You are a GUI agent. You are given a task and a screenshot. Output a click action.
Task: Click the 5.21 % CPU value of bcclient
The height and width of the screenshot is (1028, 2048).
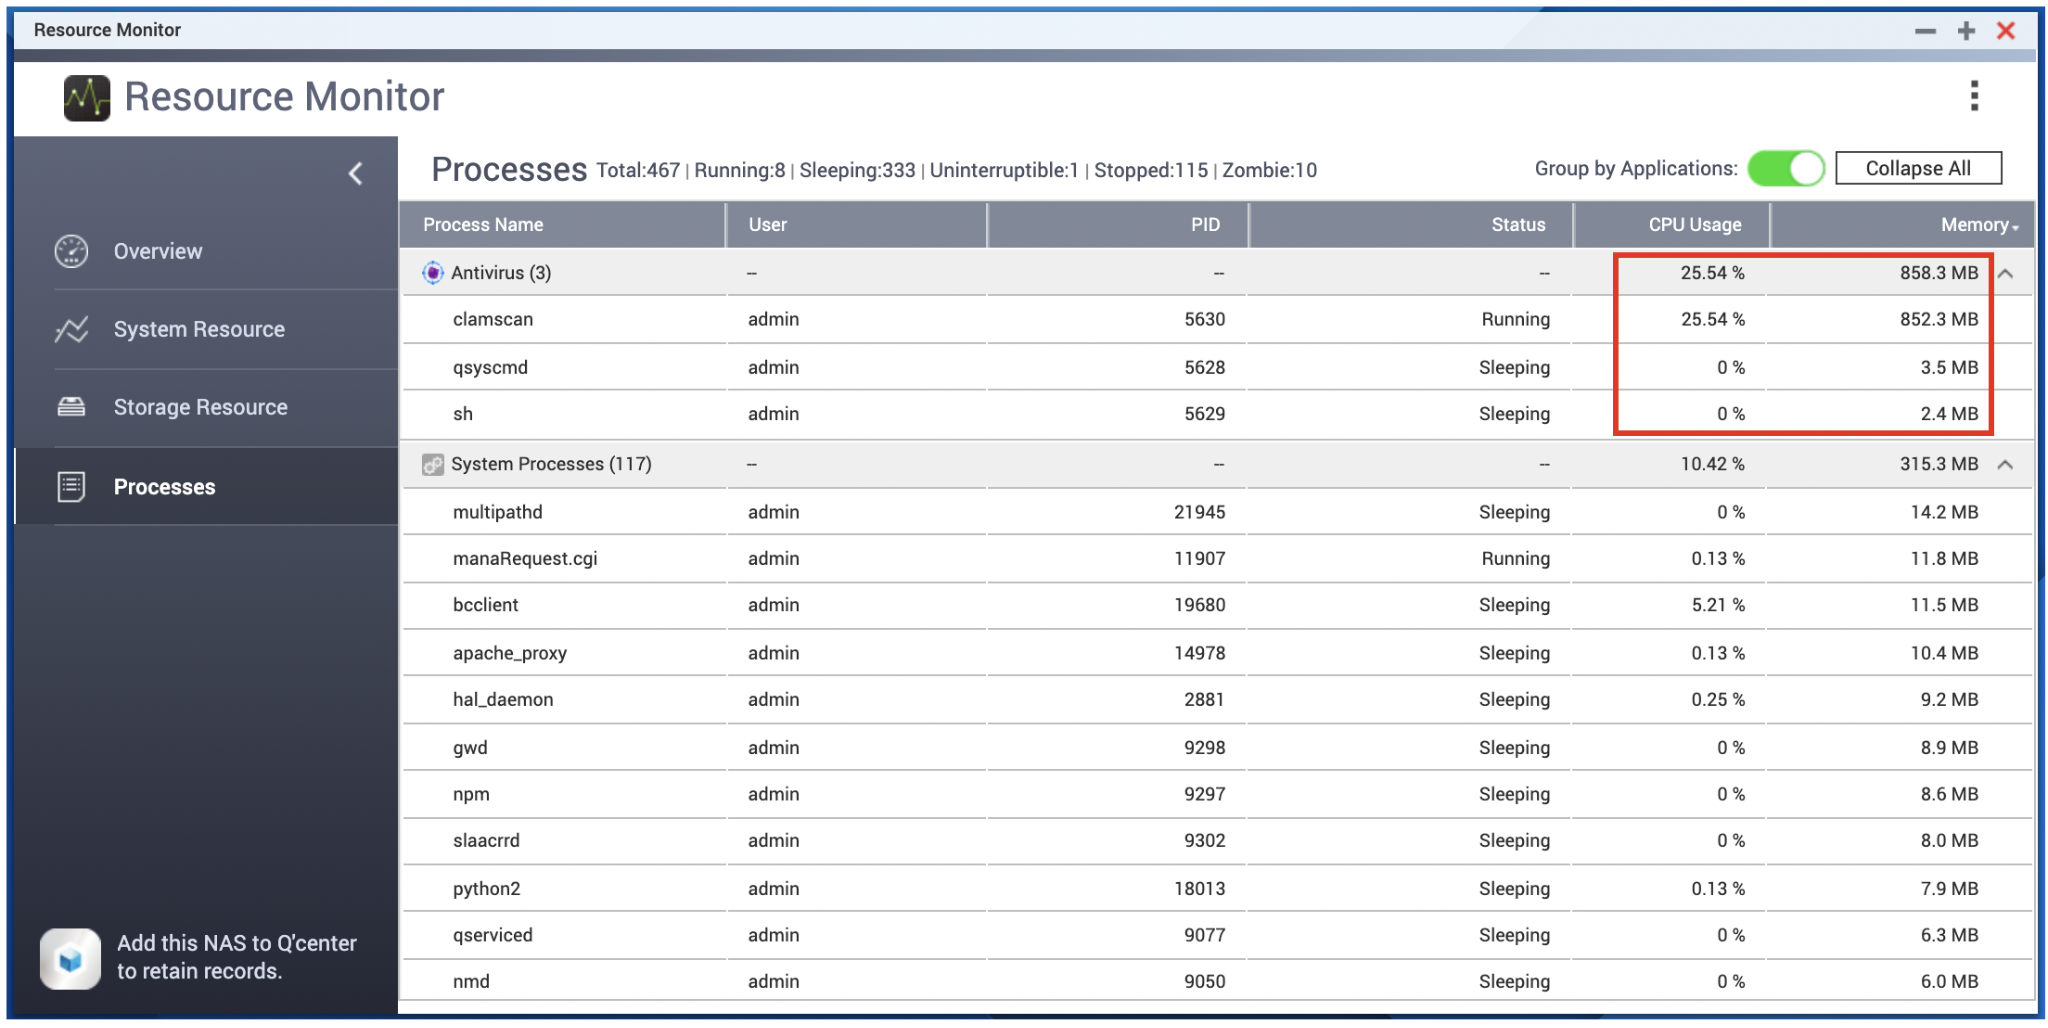(1718, 605)
